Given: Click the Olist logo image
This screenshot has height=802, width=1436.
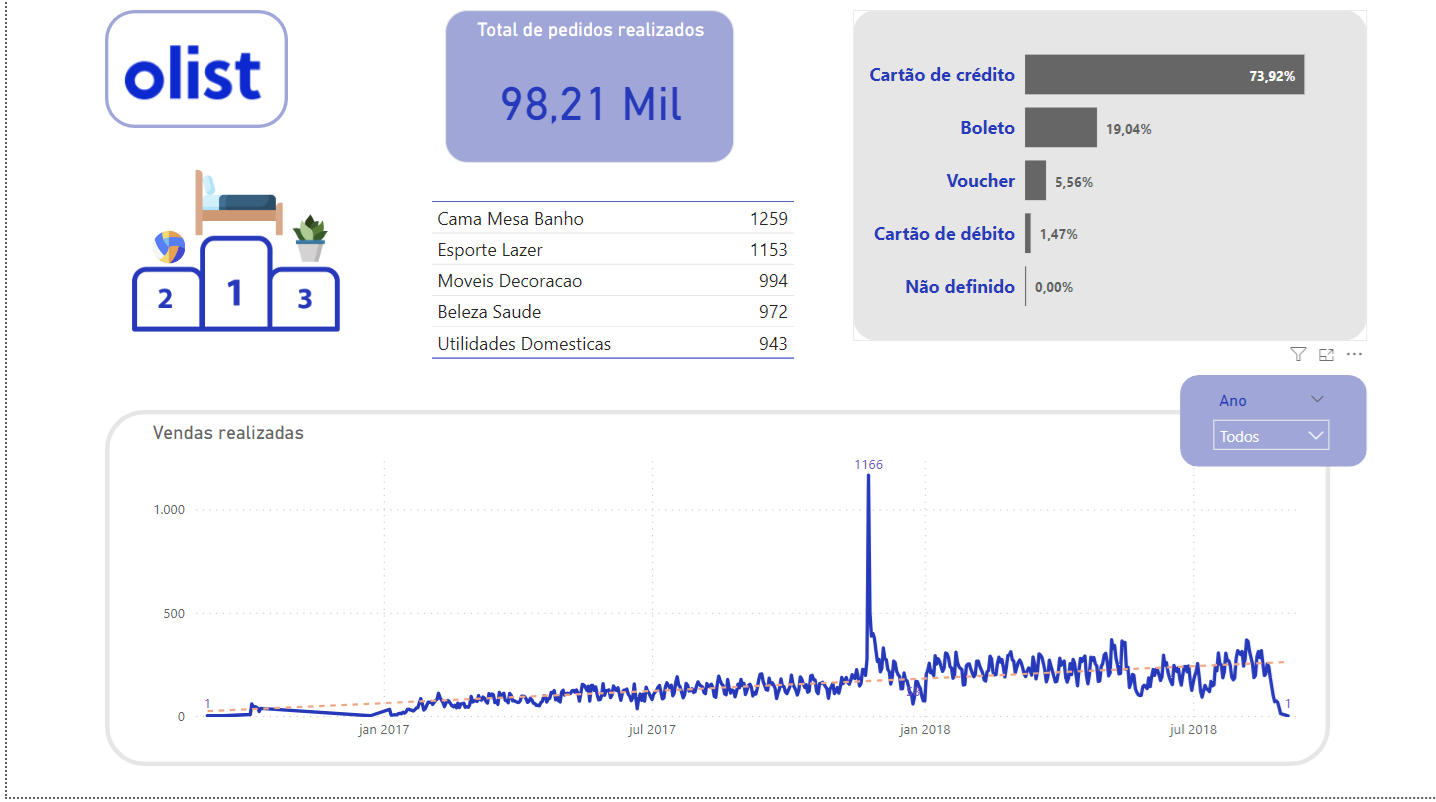Looking at the screenshot, I should (x=196, y=69).
